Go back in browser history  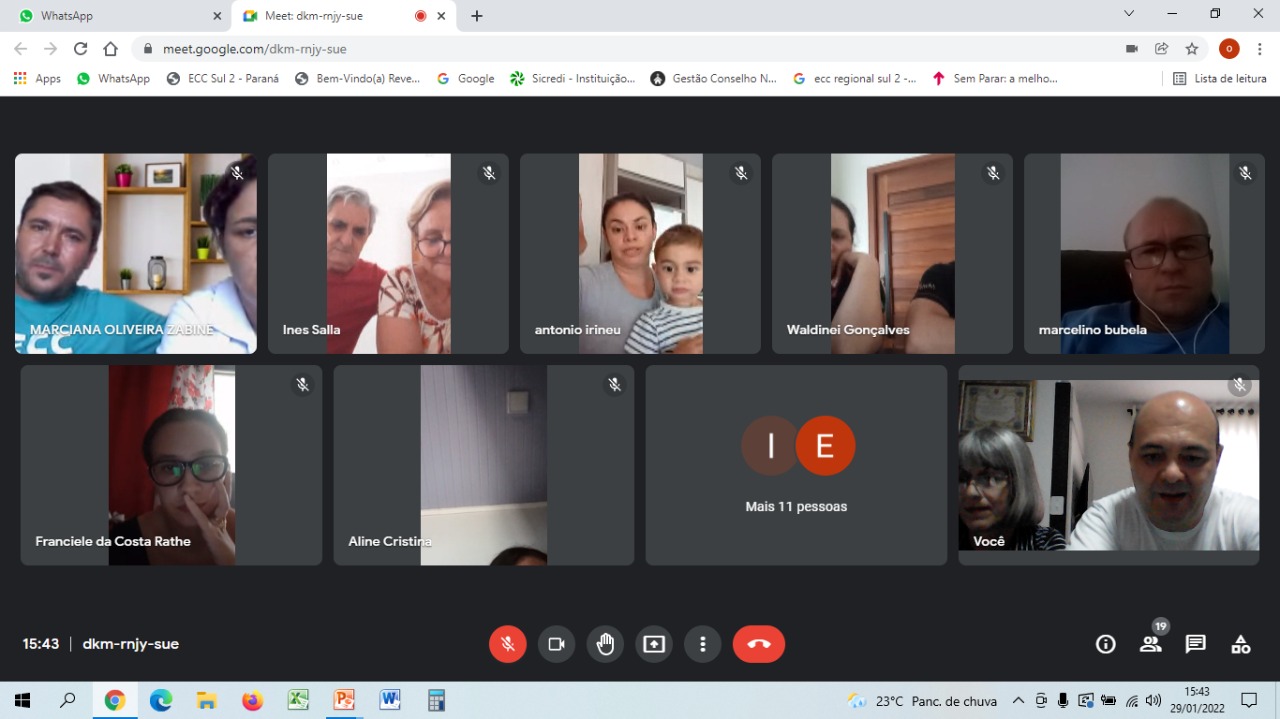coord(20,48)
